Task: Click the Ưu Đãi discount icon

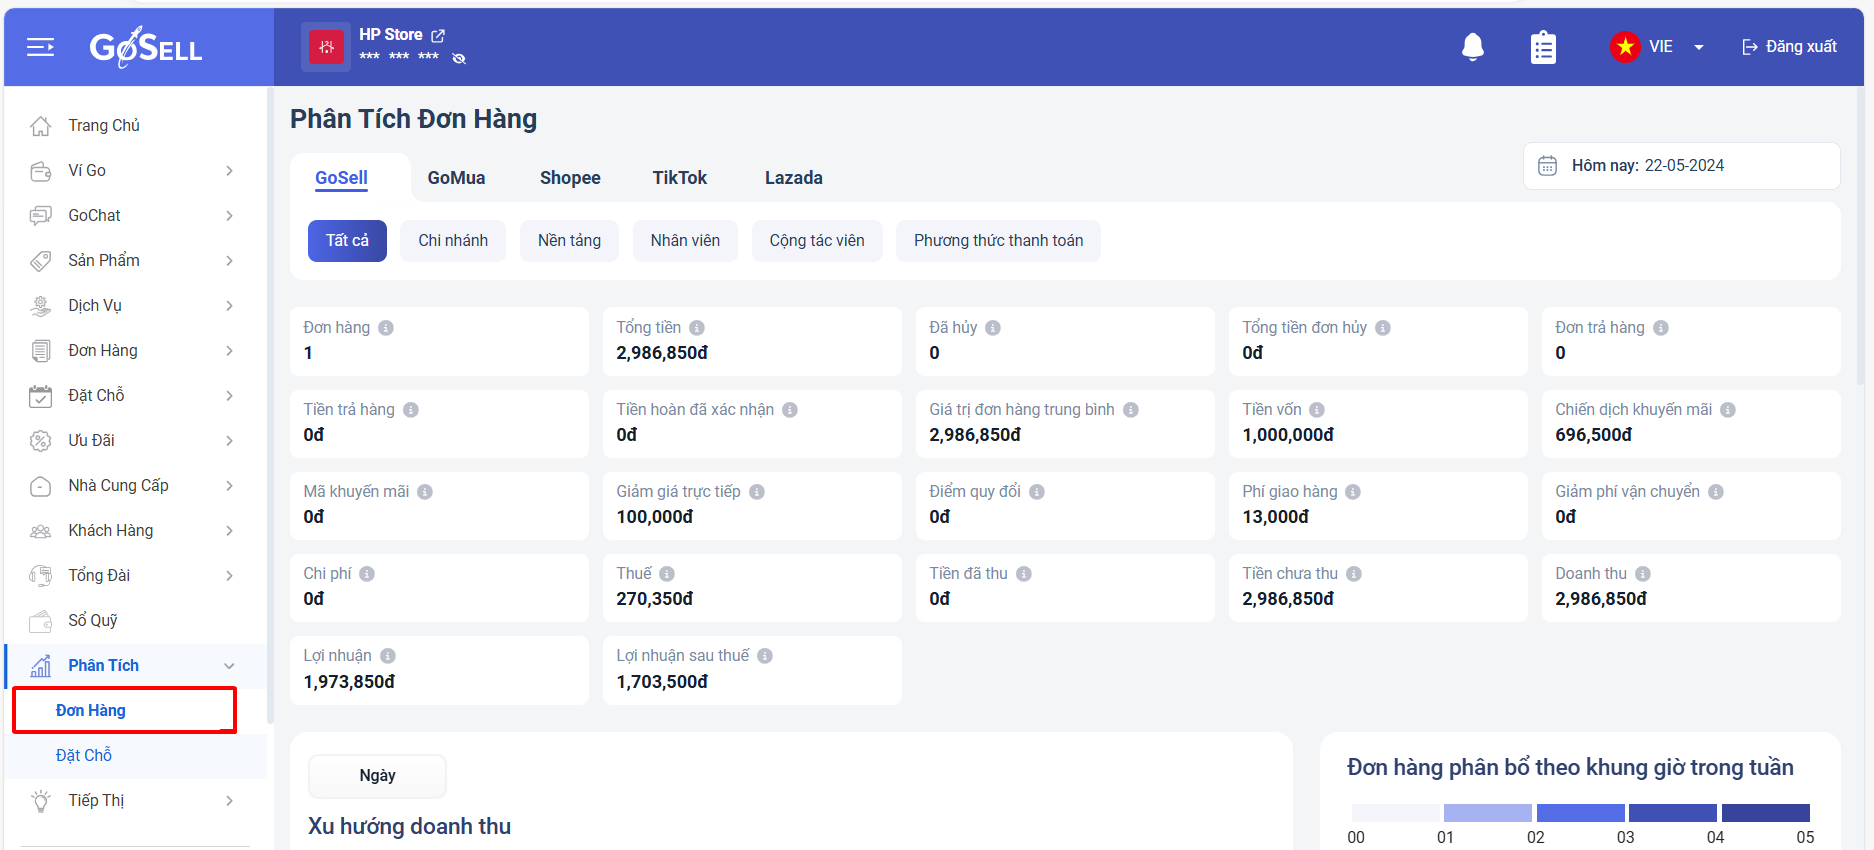Action: coord(41,441)
